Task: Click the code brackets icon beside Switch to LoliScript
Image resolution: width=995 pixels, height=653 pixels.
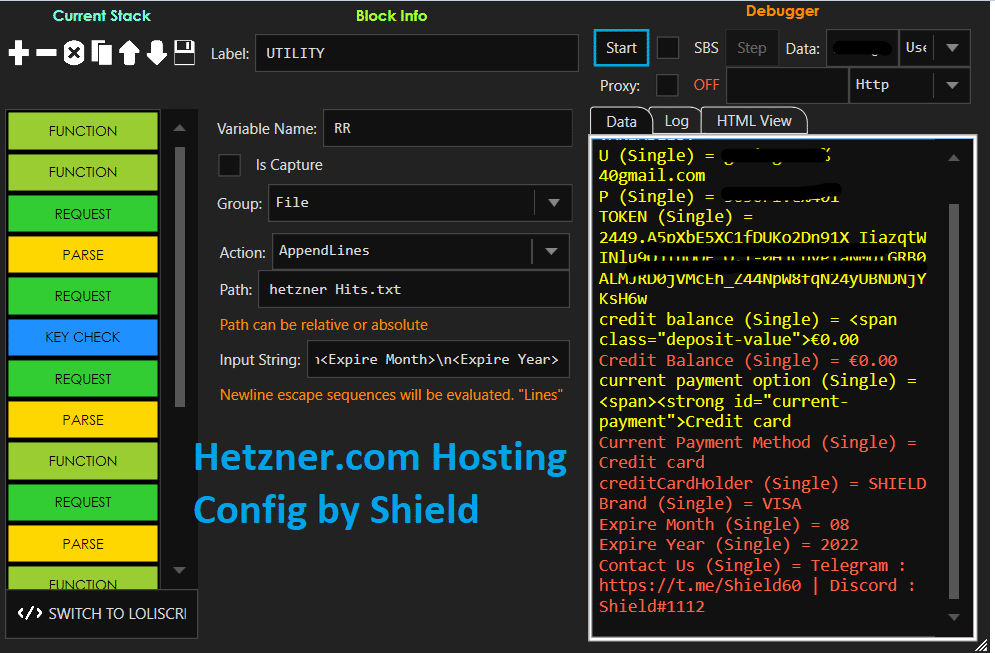Action: coord(30,613)
